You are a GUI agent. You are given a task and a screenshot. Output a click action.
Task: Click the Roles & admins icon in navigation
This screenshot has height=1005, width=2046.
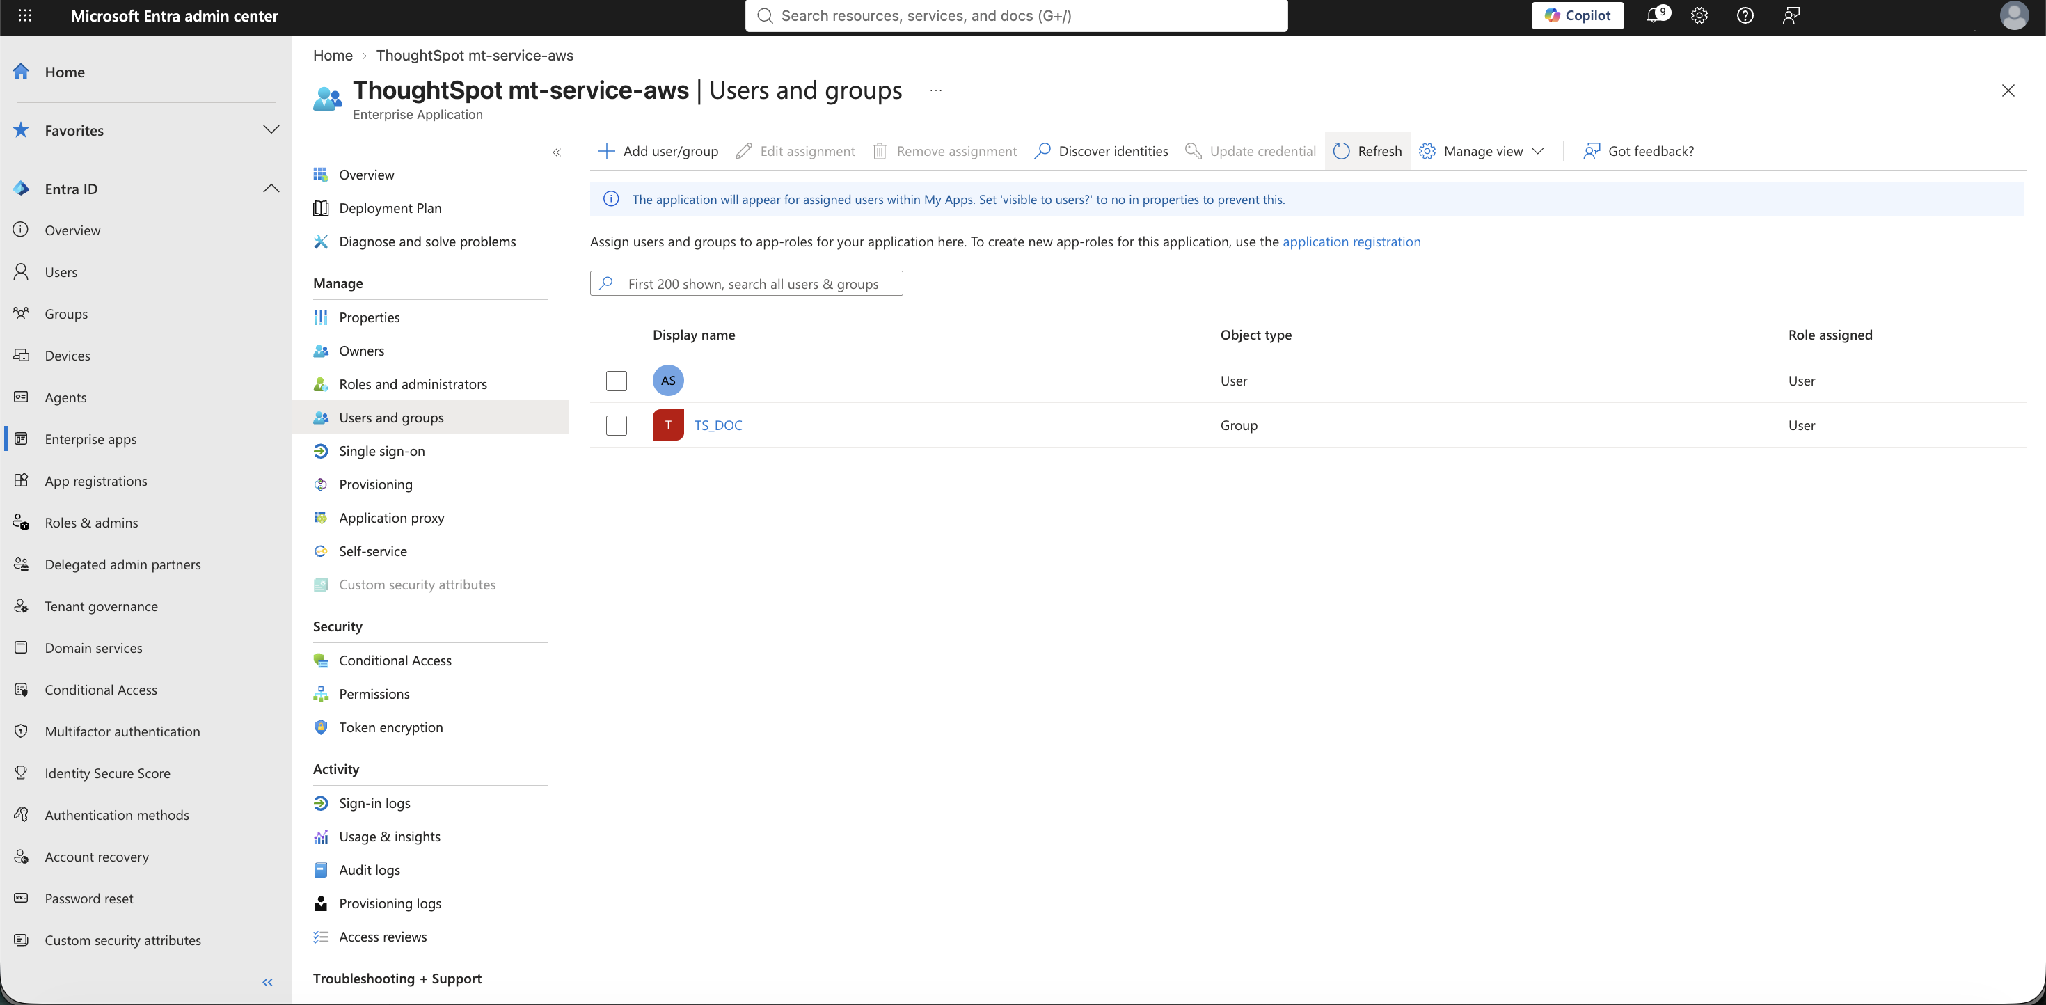(x=21, y=523)
